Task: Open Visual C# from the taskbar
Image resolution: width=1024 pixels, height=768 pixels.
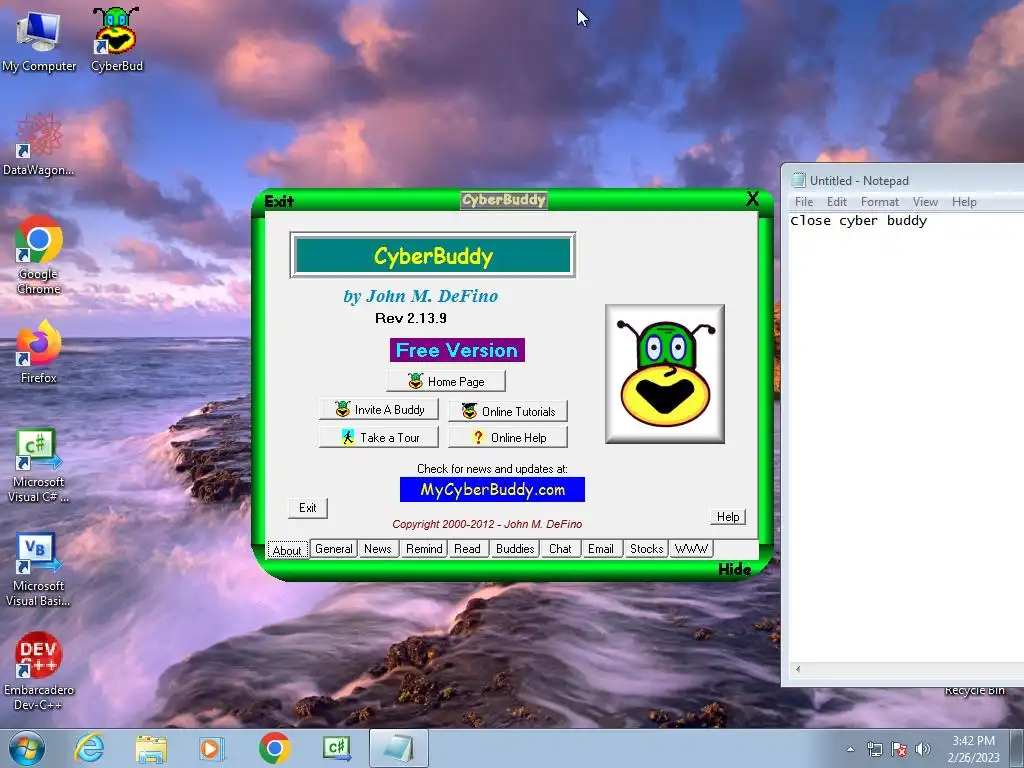Action: point(337,748)
